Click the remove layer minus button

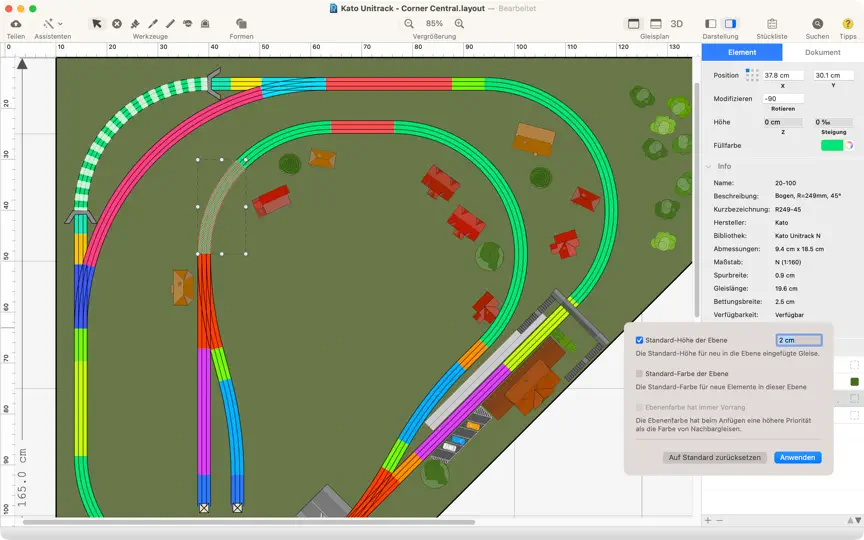coord(719,520)
